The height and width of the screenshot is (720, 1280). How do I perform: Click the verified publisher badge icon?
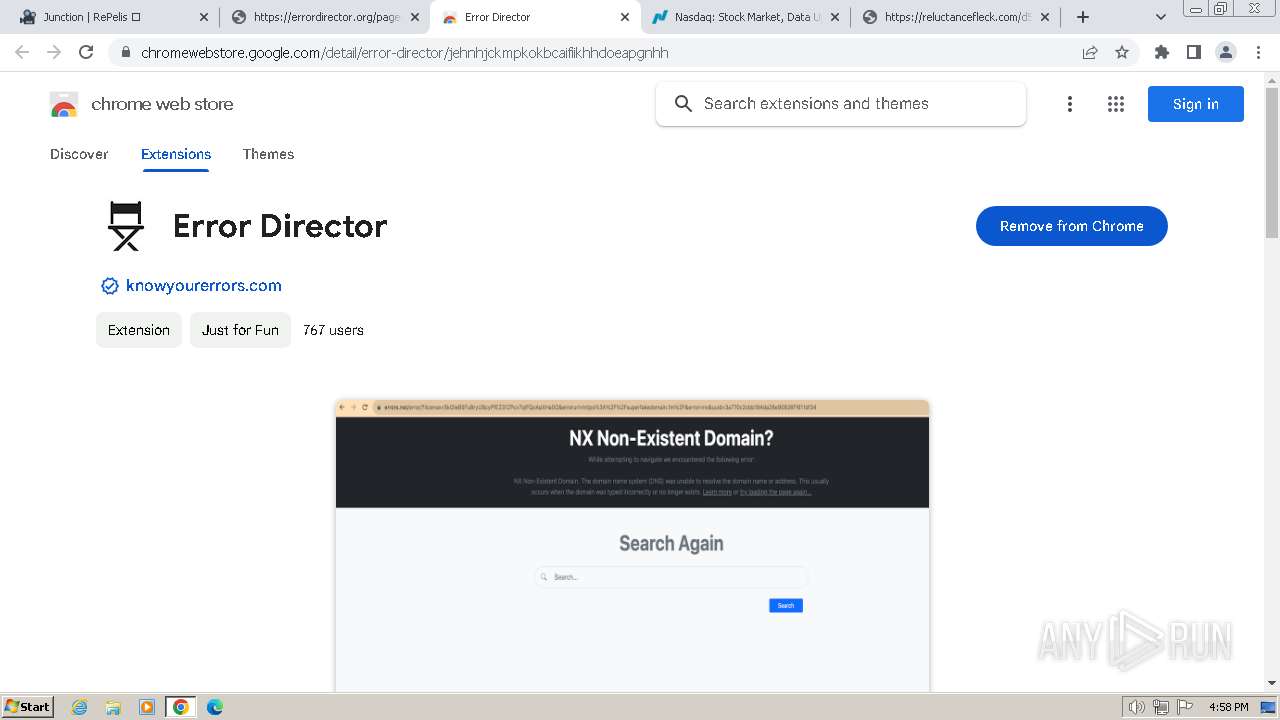110,286
